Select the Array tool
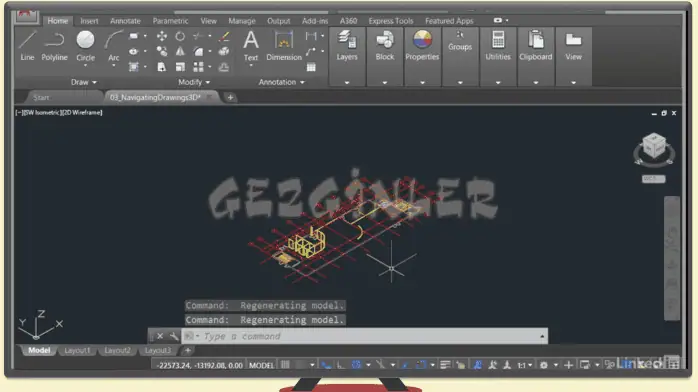Viewport: 698px width, 392px height. [199, 67]
